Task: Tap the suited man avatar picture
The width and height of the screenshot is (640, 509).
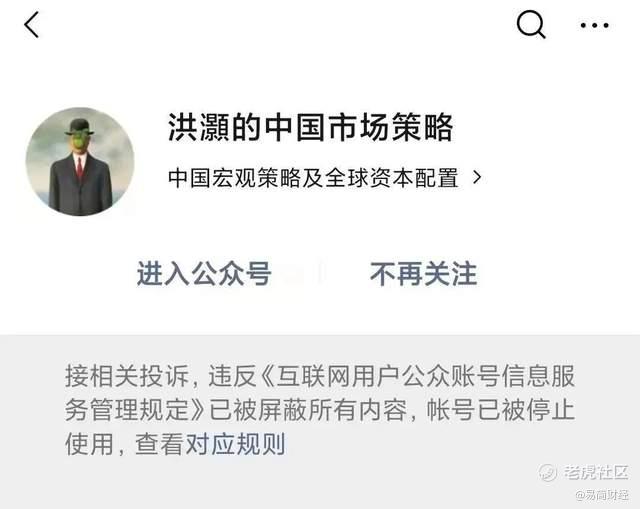Action: (80, 162)
